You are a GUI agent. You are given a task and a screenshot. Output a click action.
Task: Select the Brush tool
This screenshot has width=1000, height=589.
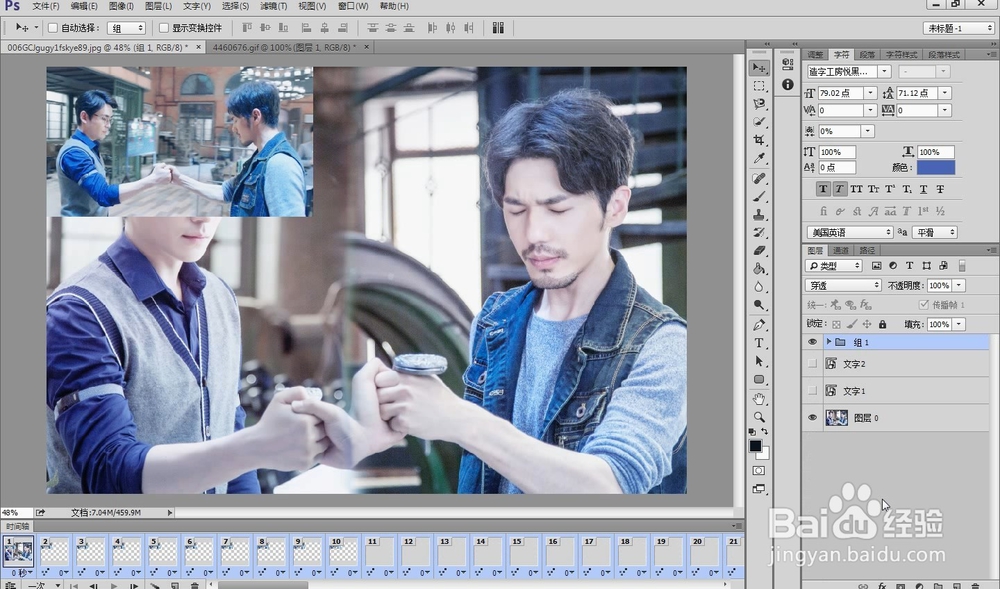758,196
